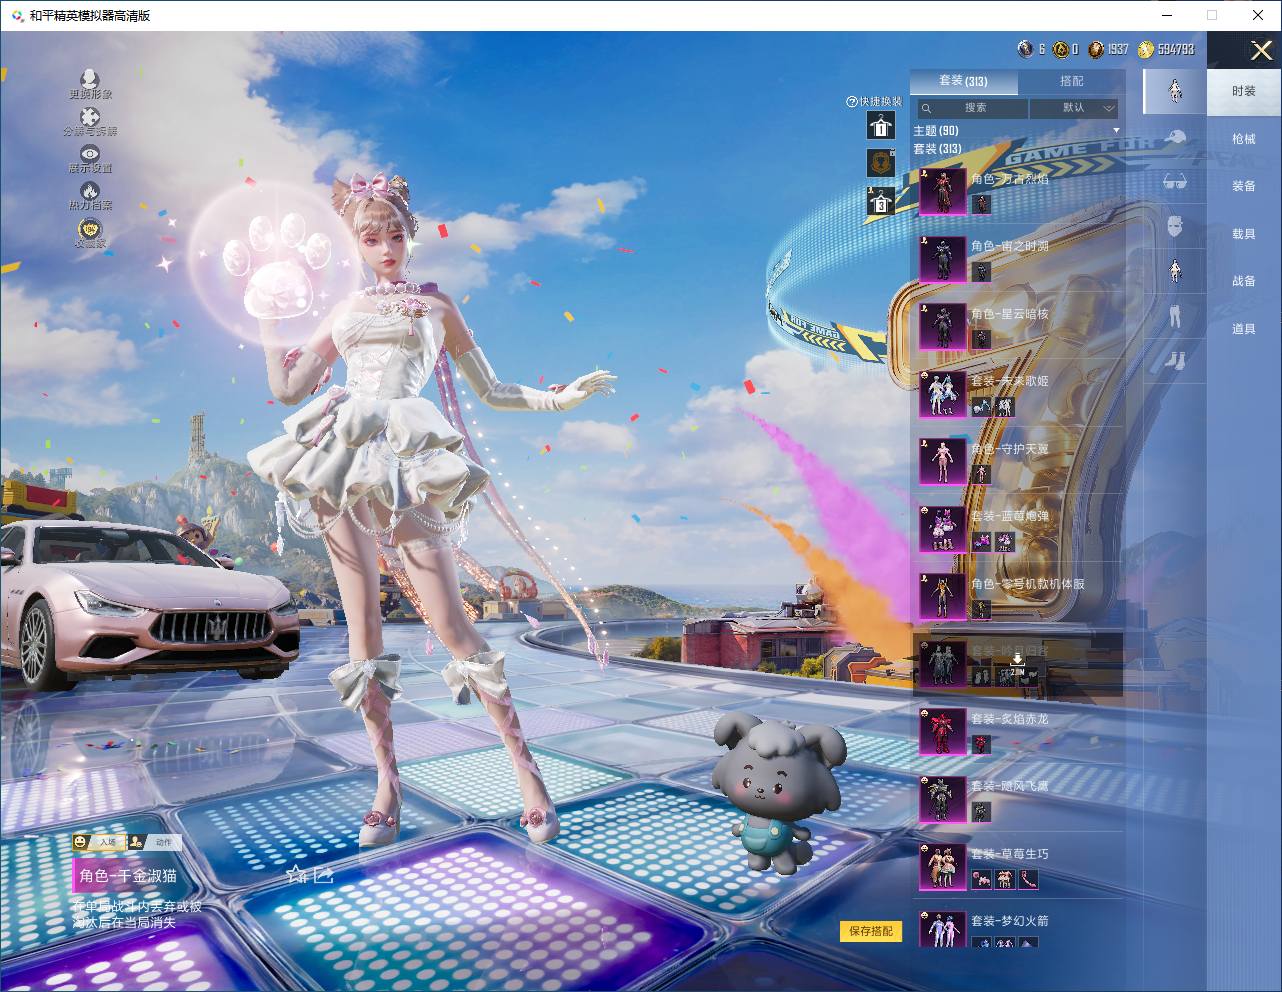Open the 热力档案 flame icon

pyautogui.click(x=90, y=190)
